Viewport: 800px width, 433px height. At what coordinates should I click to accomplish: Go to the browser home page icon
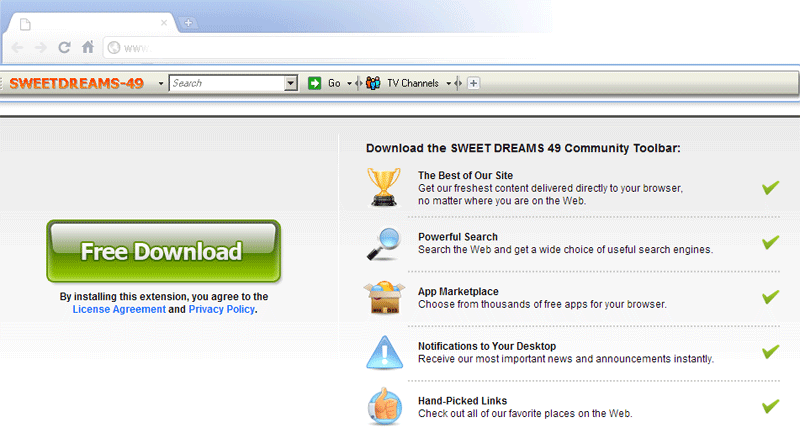(88, 47)
